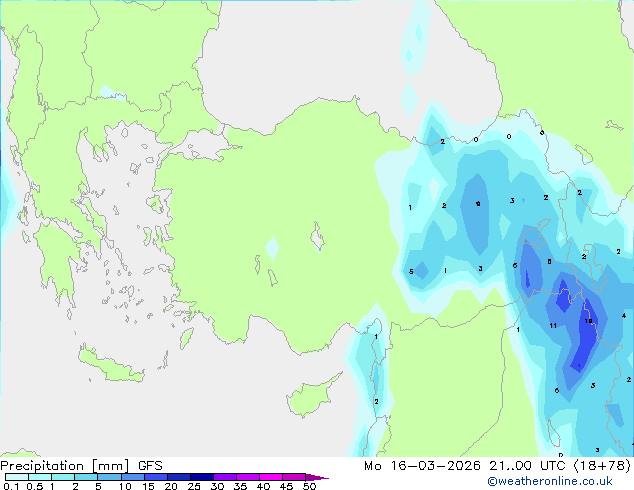Click the "Mo" weekday label

pyautogui.click(x=372, y=466)
